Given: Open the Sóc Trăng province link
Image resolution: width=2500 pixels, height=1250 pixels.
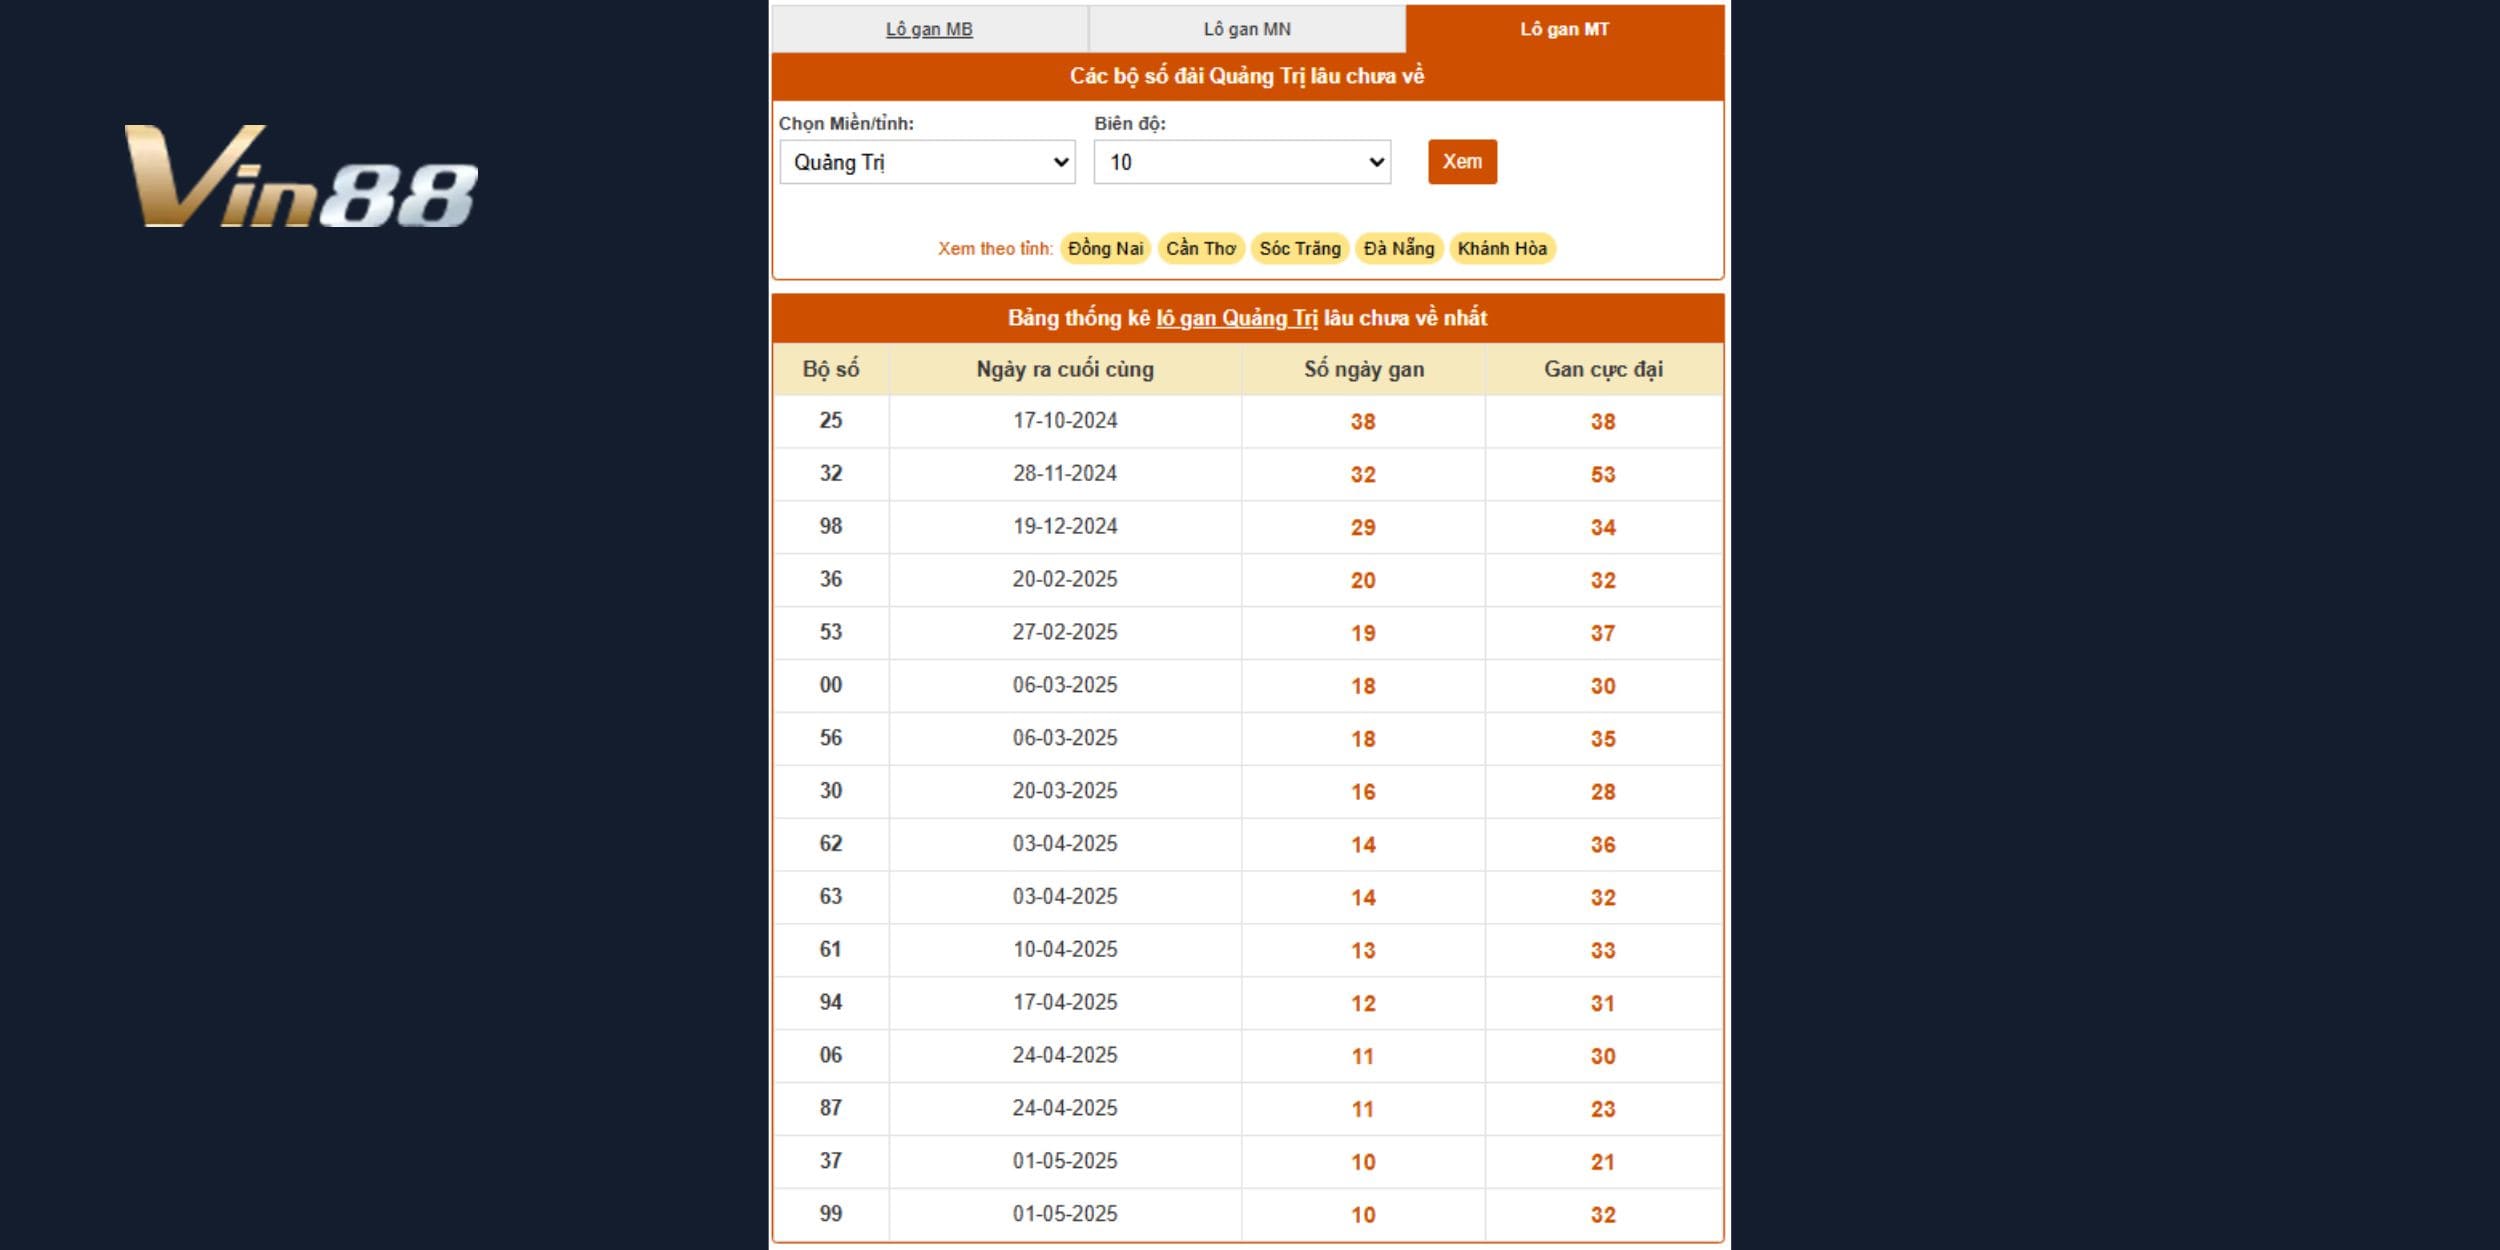Looking at the screenshot, I should 1300,248.
